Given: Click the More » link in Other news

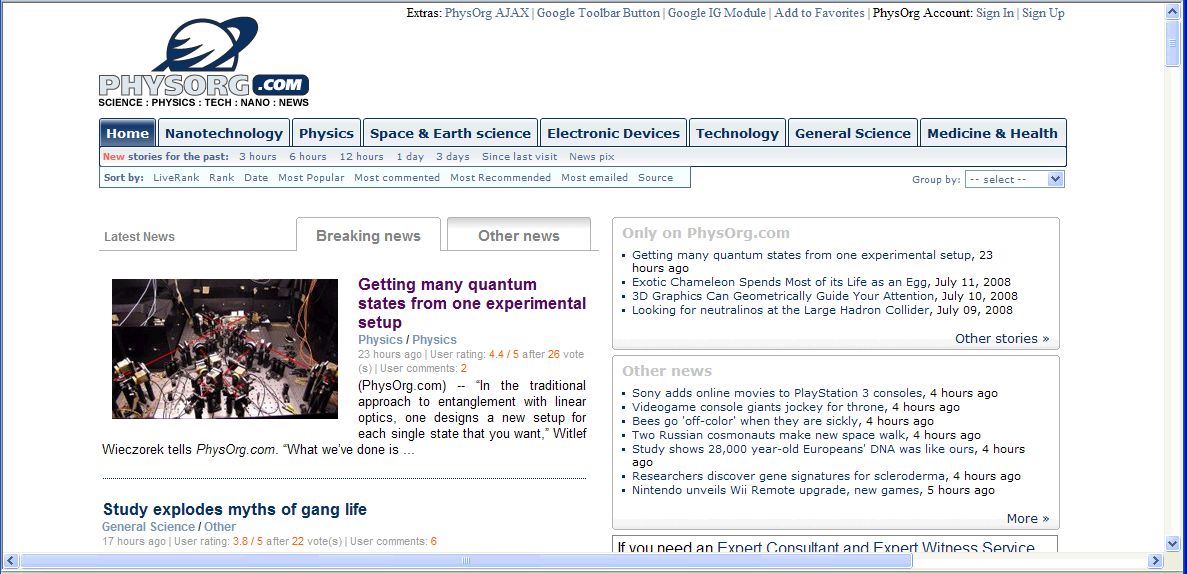Looking at the screenshot, I should pos(1028,519).
